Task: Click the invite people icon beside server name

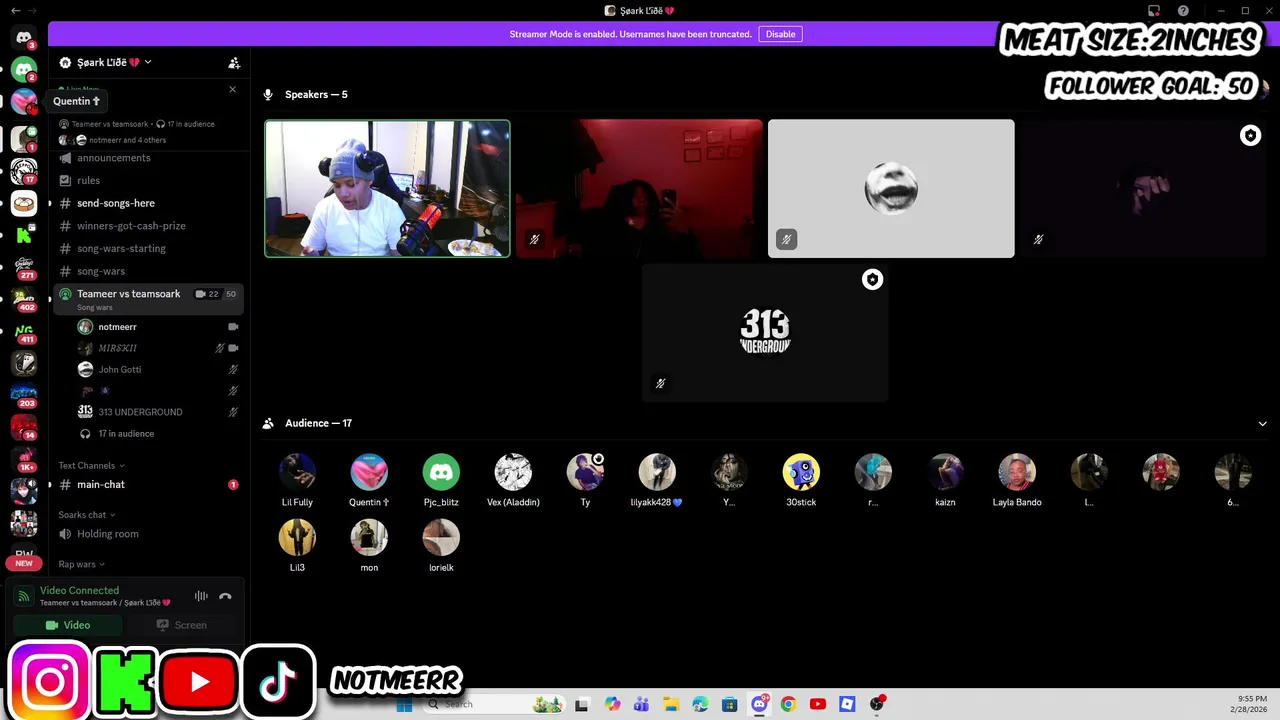Action: [x=234, y=63]
